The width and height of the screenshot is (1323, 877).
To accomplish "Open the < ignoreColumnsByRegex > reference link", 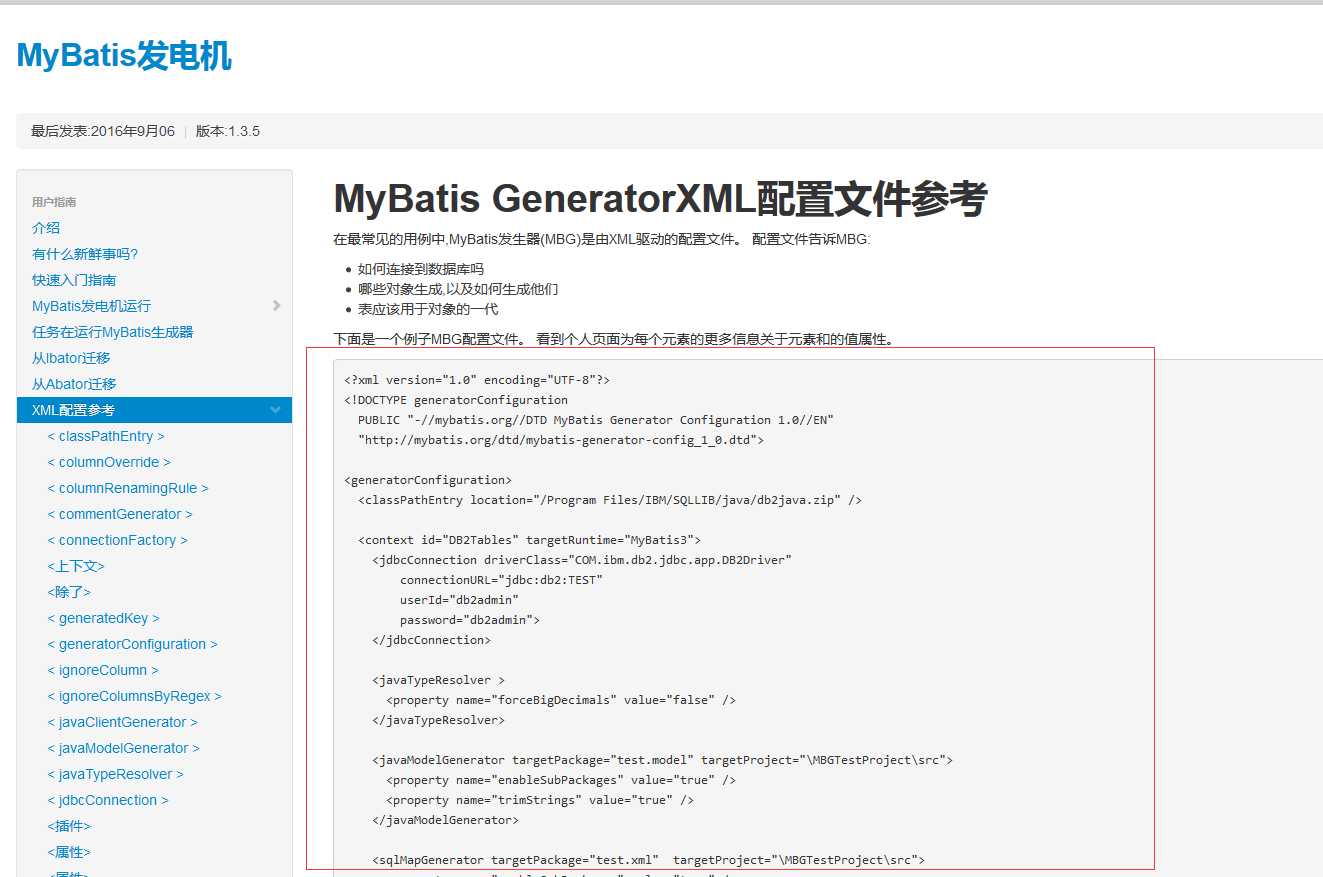I will tap(134, 696).
